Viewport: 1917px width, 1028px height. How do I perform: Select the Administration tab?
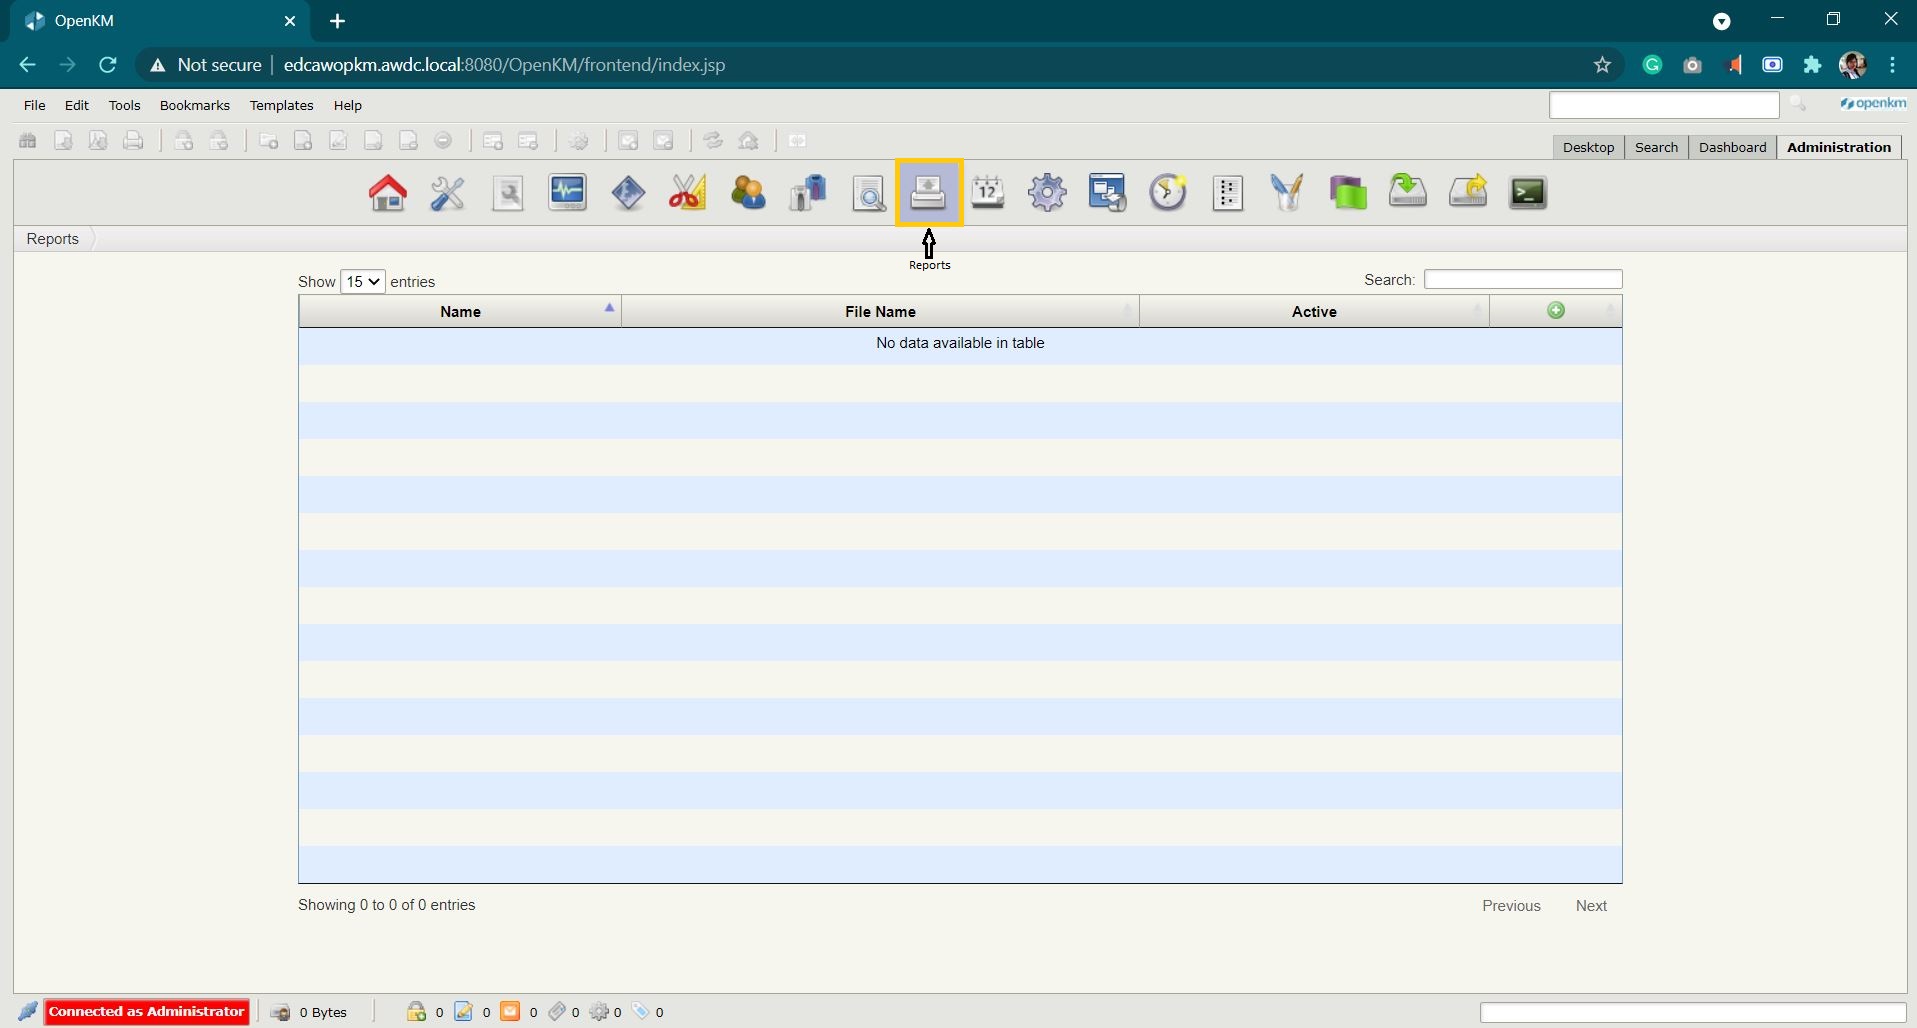[1839, 147]
